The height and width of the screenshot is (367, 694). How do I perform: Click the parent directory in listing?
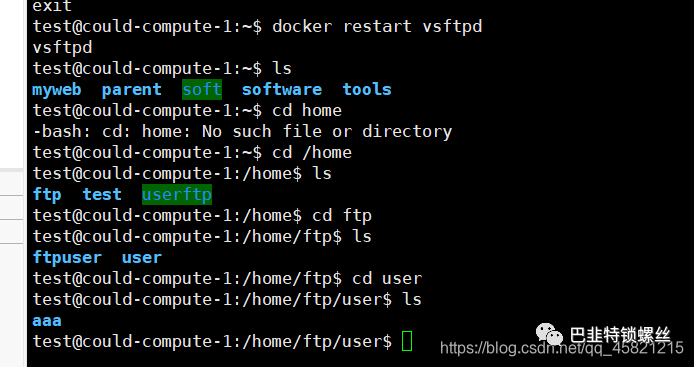coord(131,90)
